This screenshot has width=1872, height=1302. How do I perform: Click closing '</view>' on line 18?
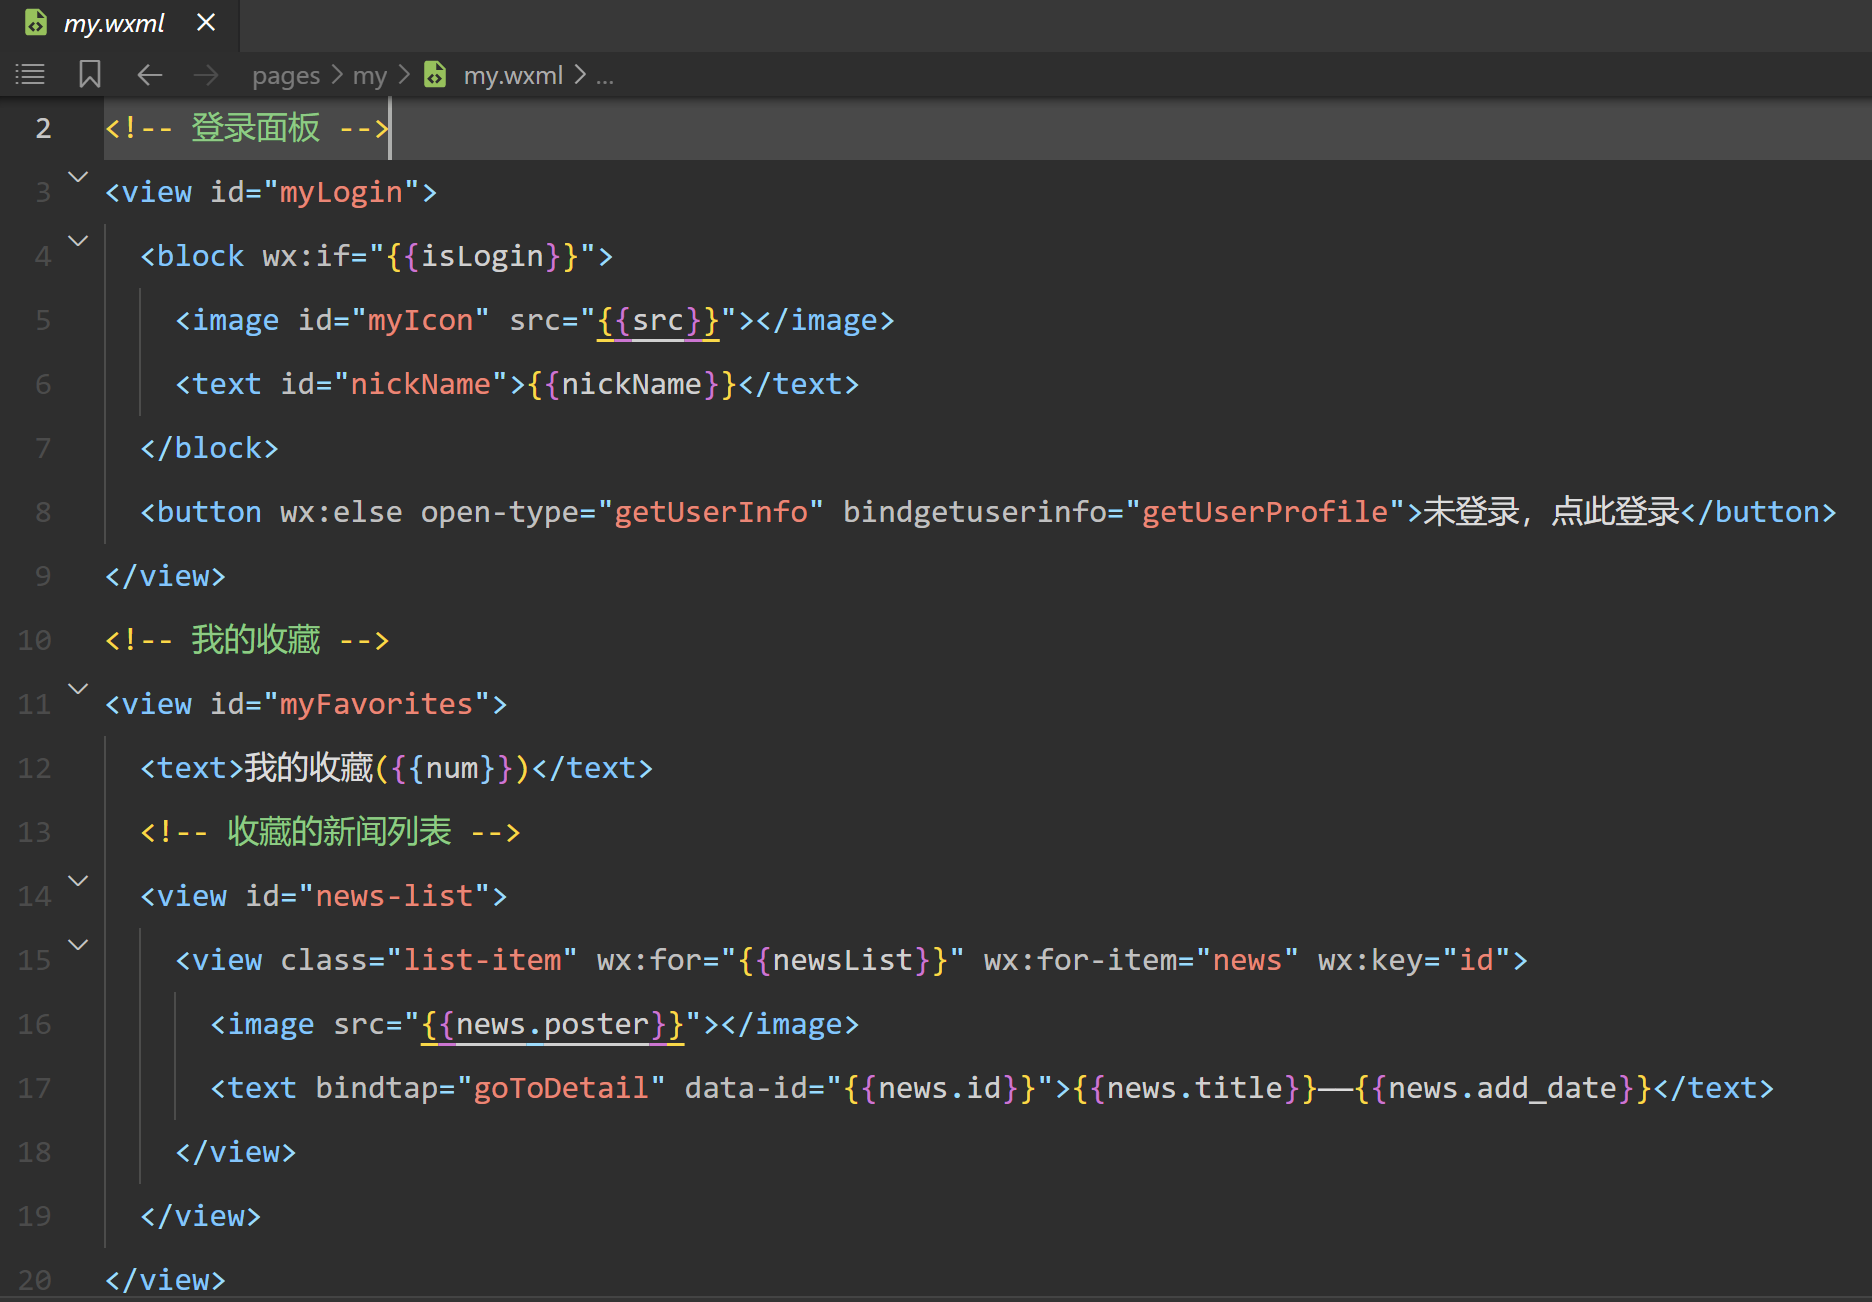[x=236, y=1152]
